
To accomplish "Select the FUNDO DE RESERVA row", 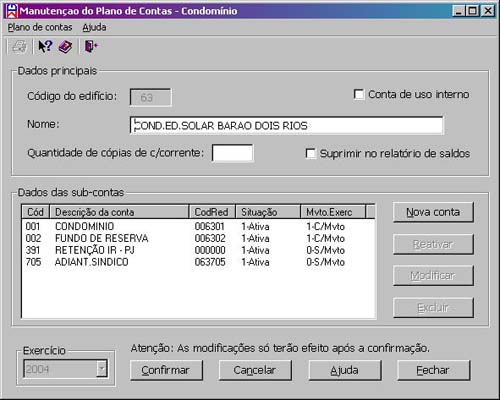I will click(x=198, y=238).
